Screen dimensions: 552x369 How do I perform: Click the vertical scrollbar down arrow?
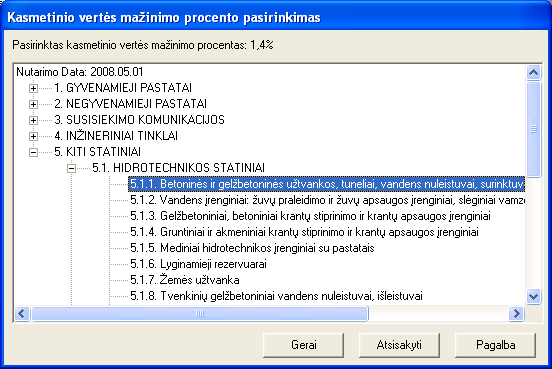coord(533,296)
